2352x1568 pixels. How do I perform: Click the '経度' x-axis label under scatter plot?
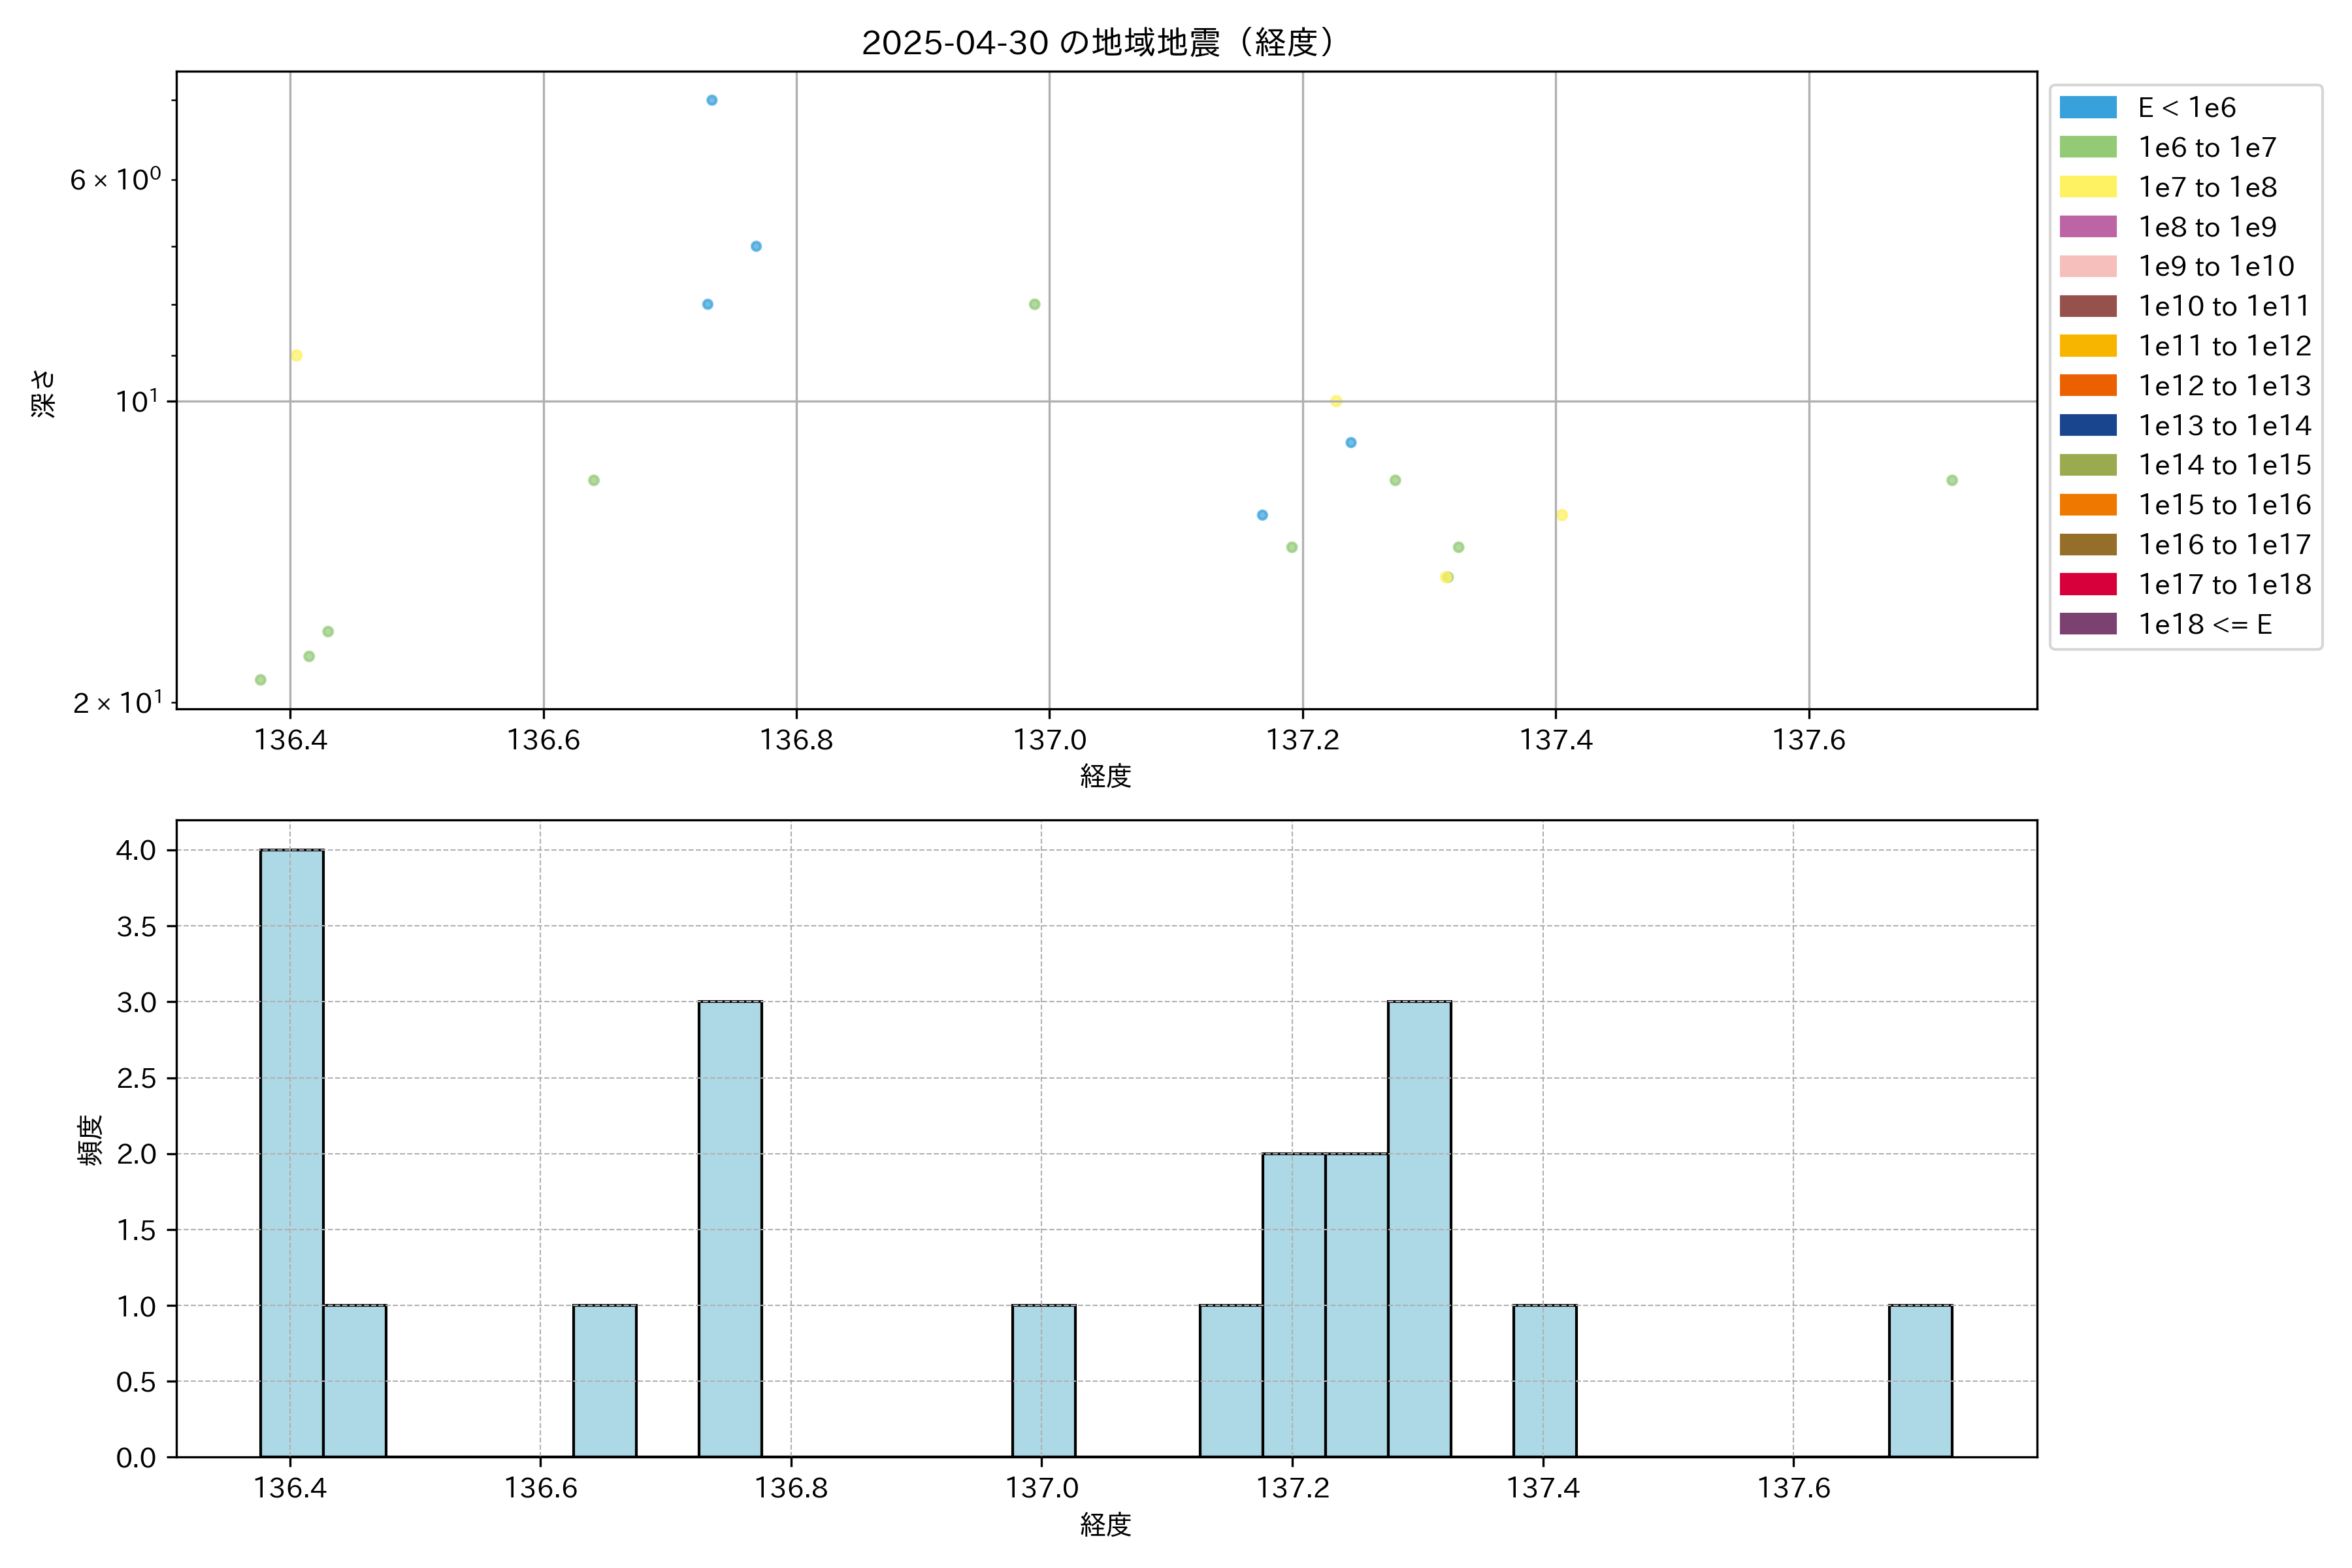(x=1105, y=776)
